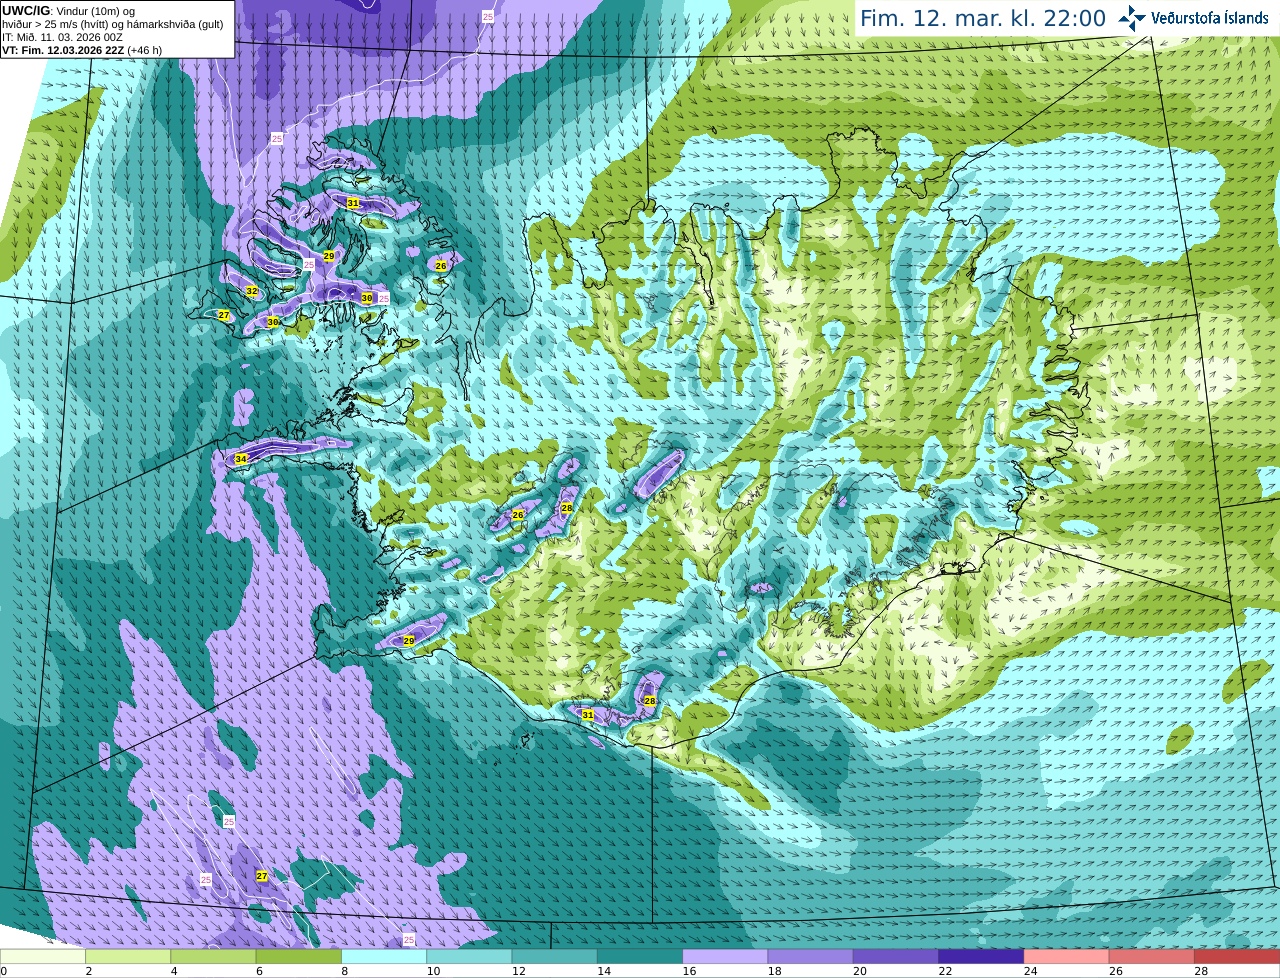The height and width of the screenshot is (978, 1280).
Task: Click the legend scale value 6
Action: (x=259, y=971)
